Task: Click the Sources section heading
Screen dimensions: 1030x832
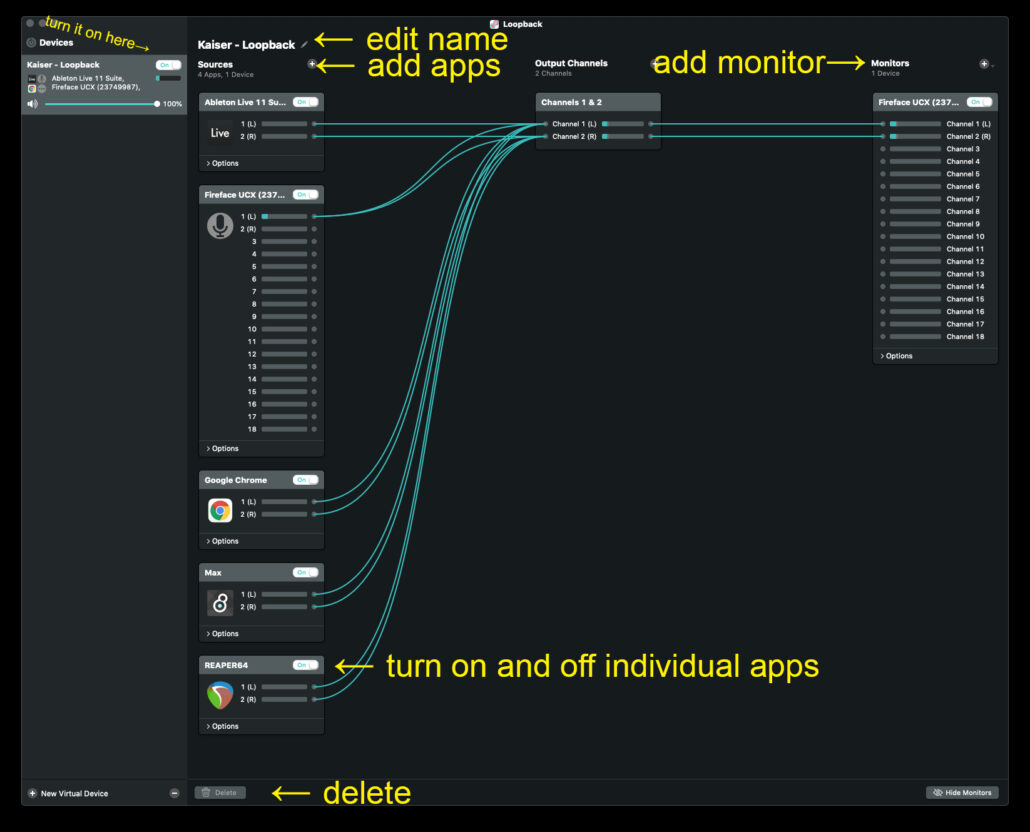Action: pyautogui.click(x=215, y=64)
